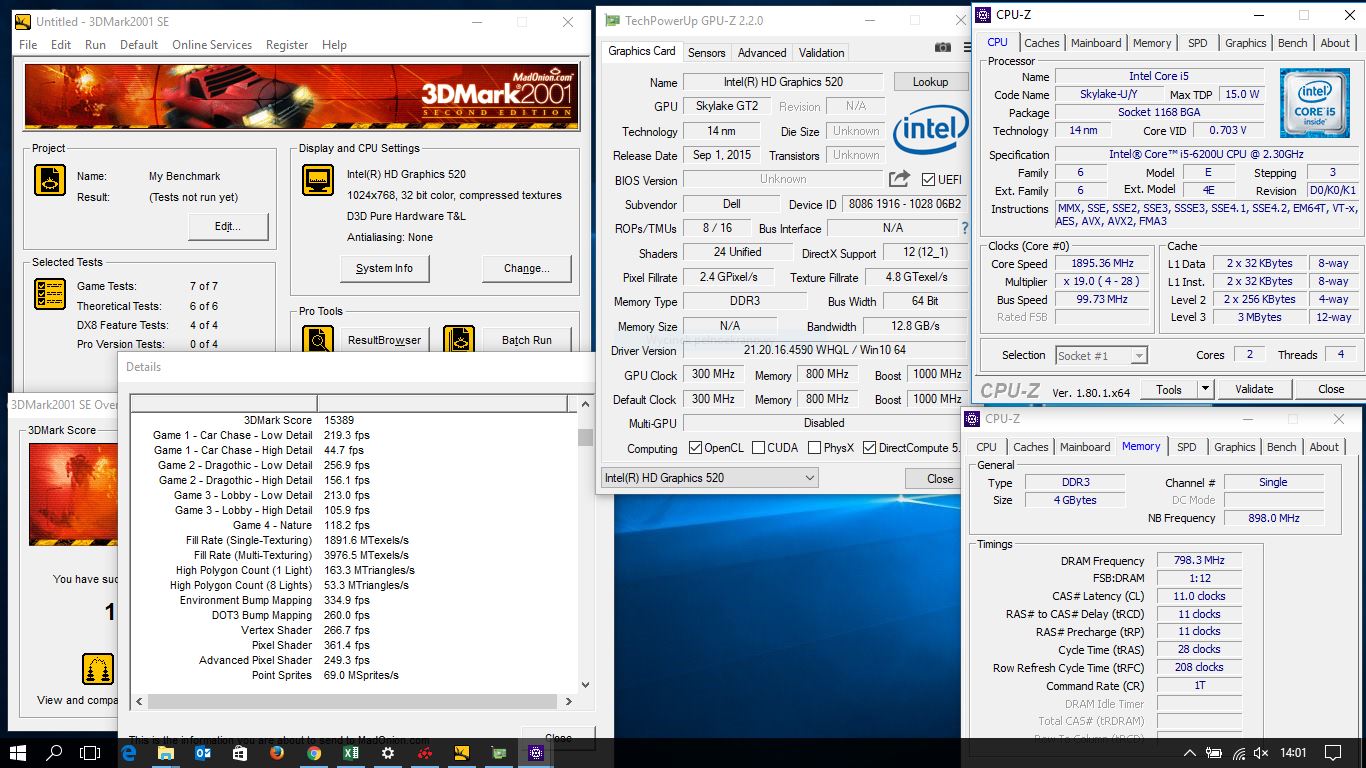The image size is (1366, 768).
Task: Toggle the DirectCompute checkbox
Action: click(869, 448)
